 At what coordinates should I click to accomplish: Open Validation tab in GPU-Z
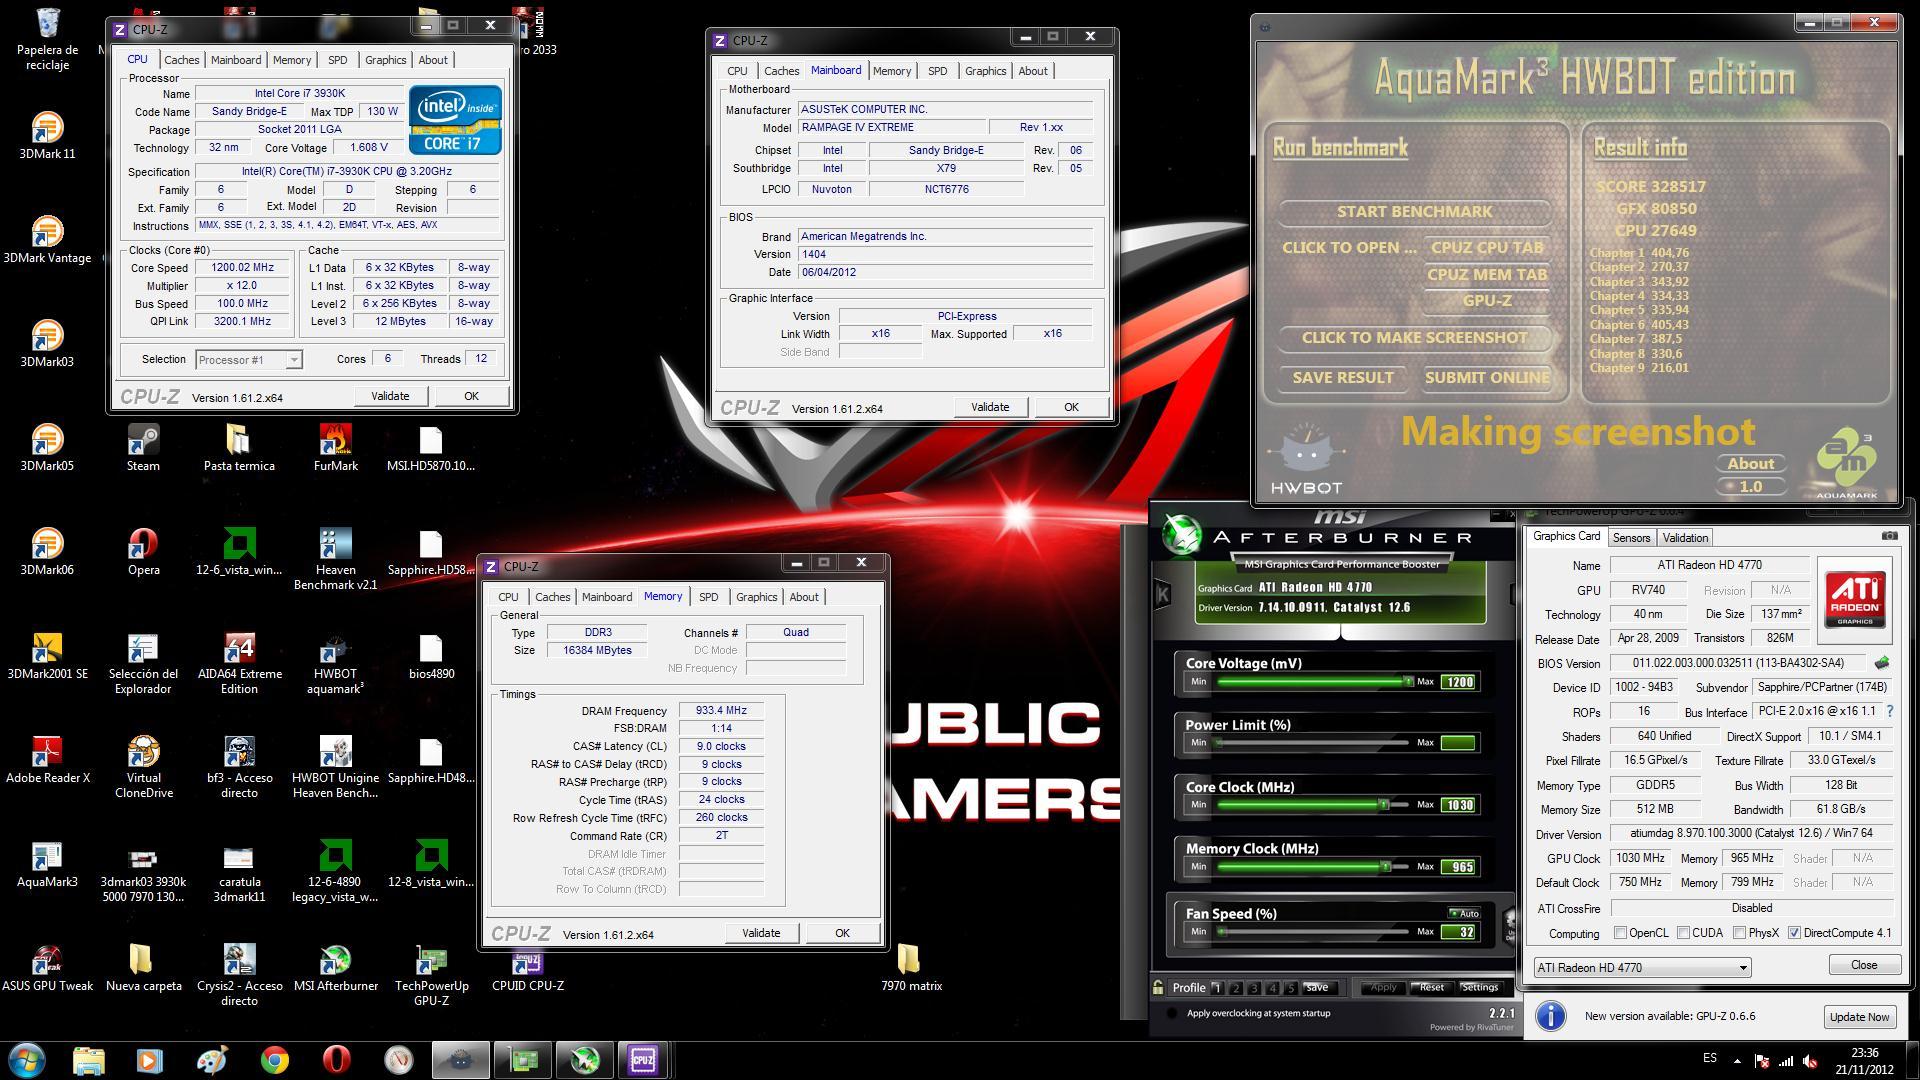1685,538
